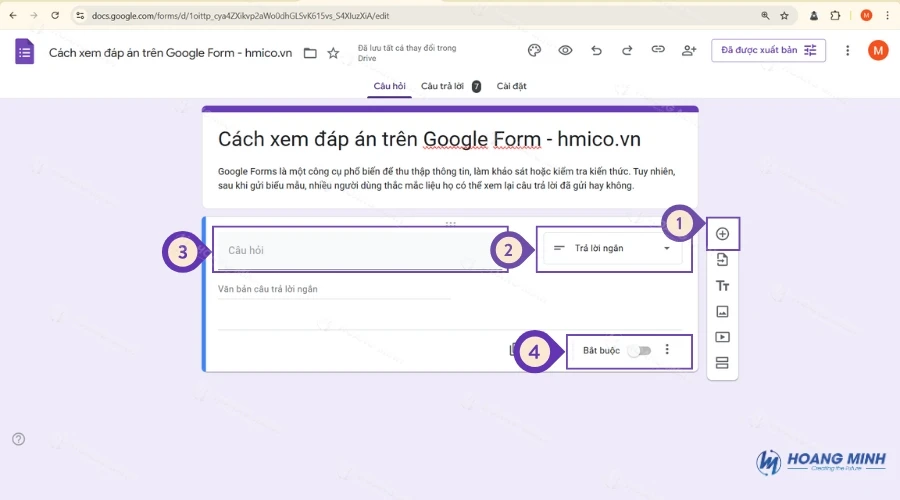Undo the last change
The height and width of the screenshot is (500, 900).
[596, 51]
